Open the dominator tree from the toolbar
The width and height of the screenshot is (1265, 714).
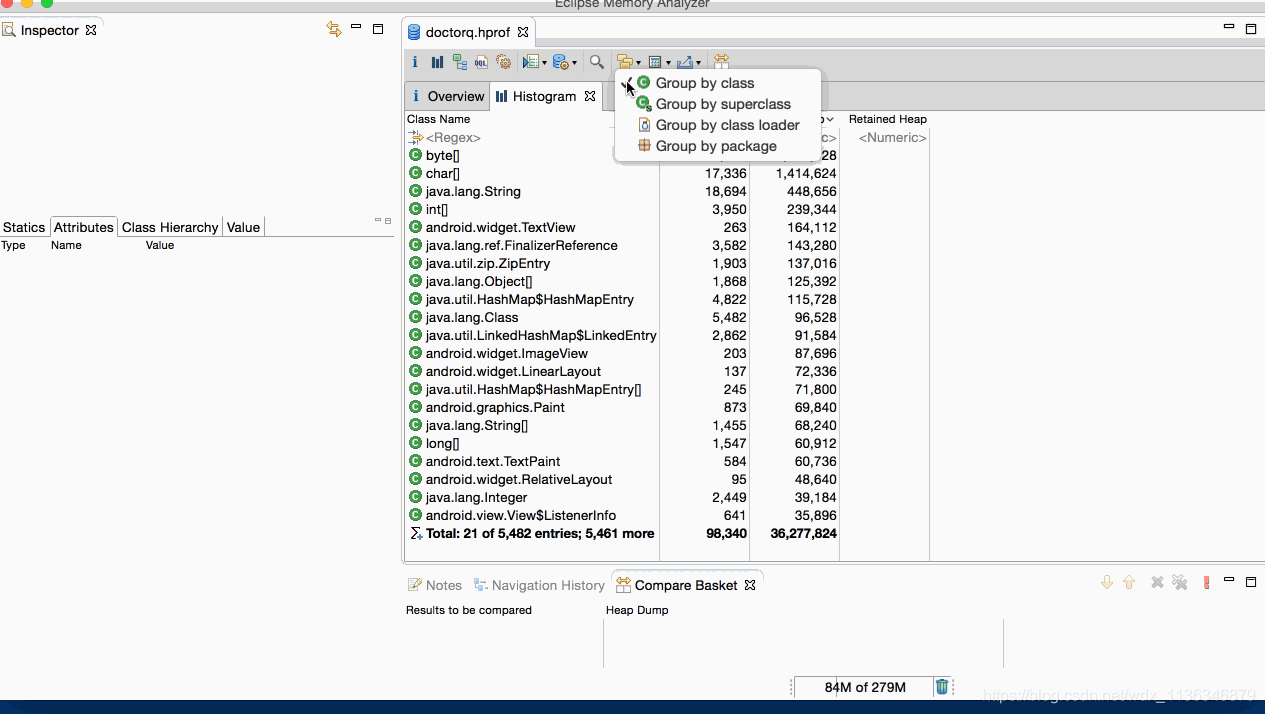point(460,62)
